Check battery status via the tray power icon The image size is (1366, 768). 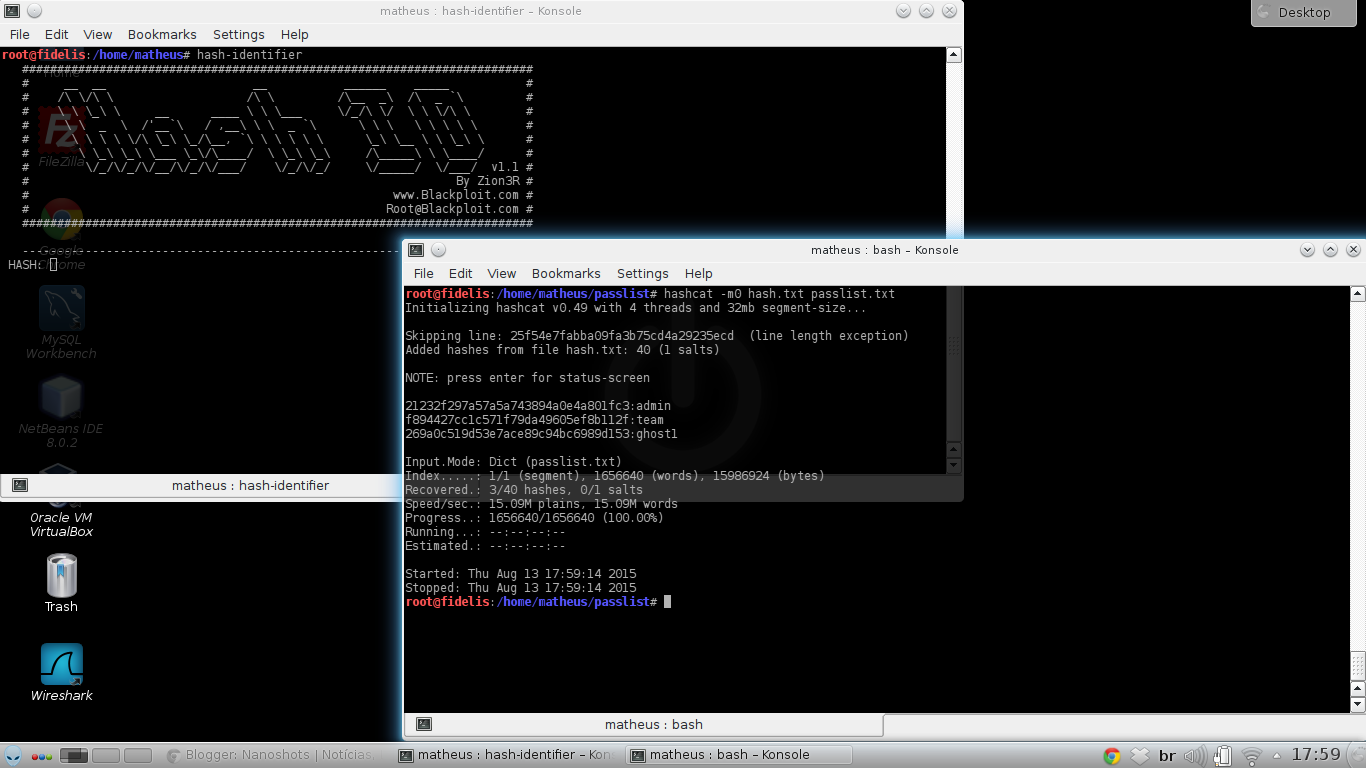click(x=1221, y=755)
